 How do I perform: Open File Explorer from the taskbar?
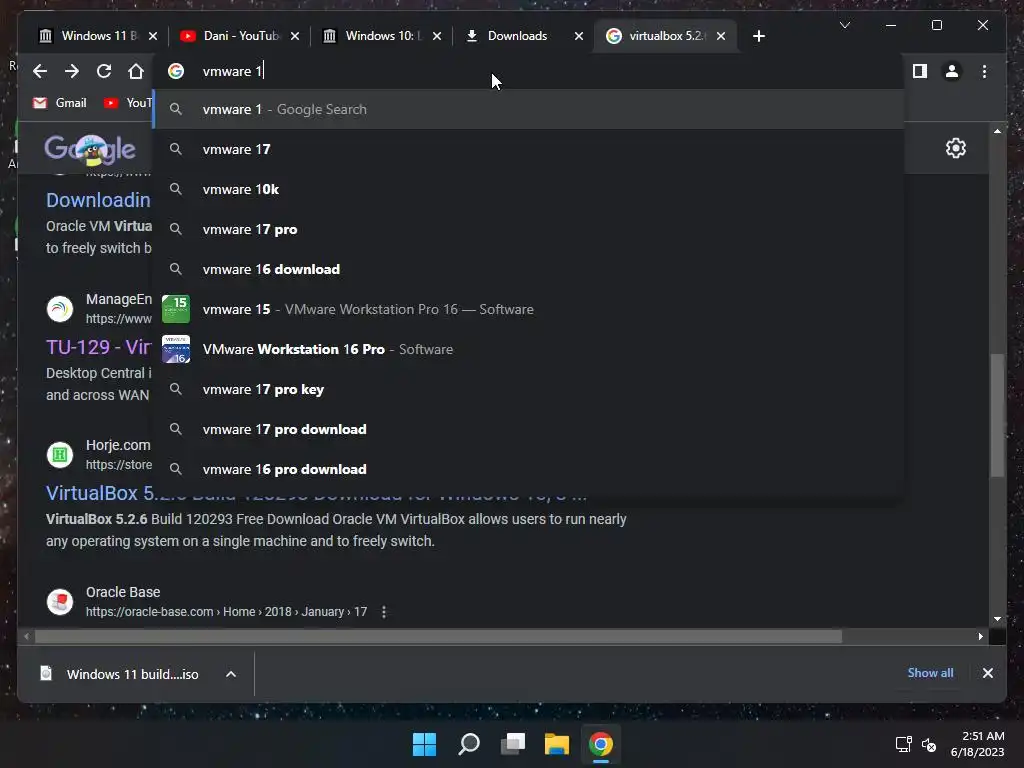click(557, 744)
